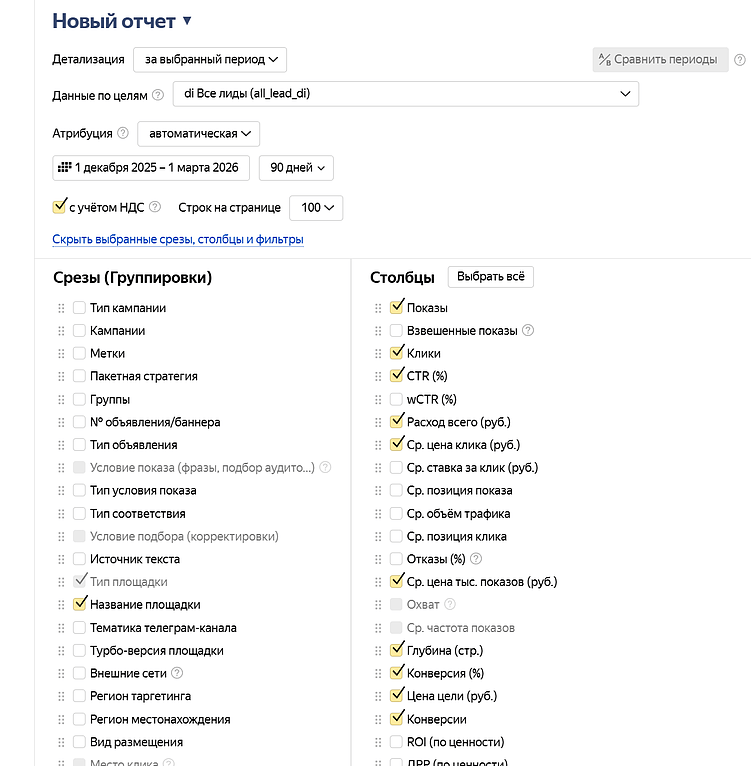Enable Взвешенные показы column checkbox
This screenshot has height=766, width=751.
(396, 330)
